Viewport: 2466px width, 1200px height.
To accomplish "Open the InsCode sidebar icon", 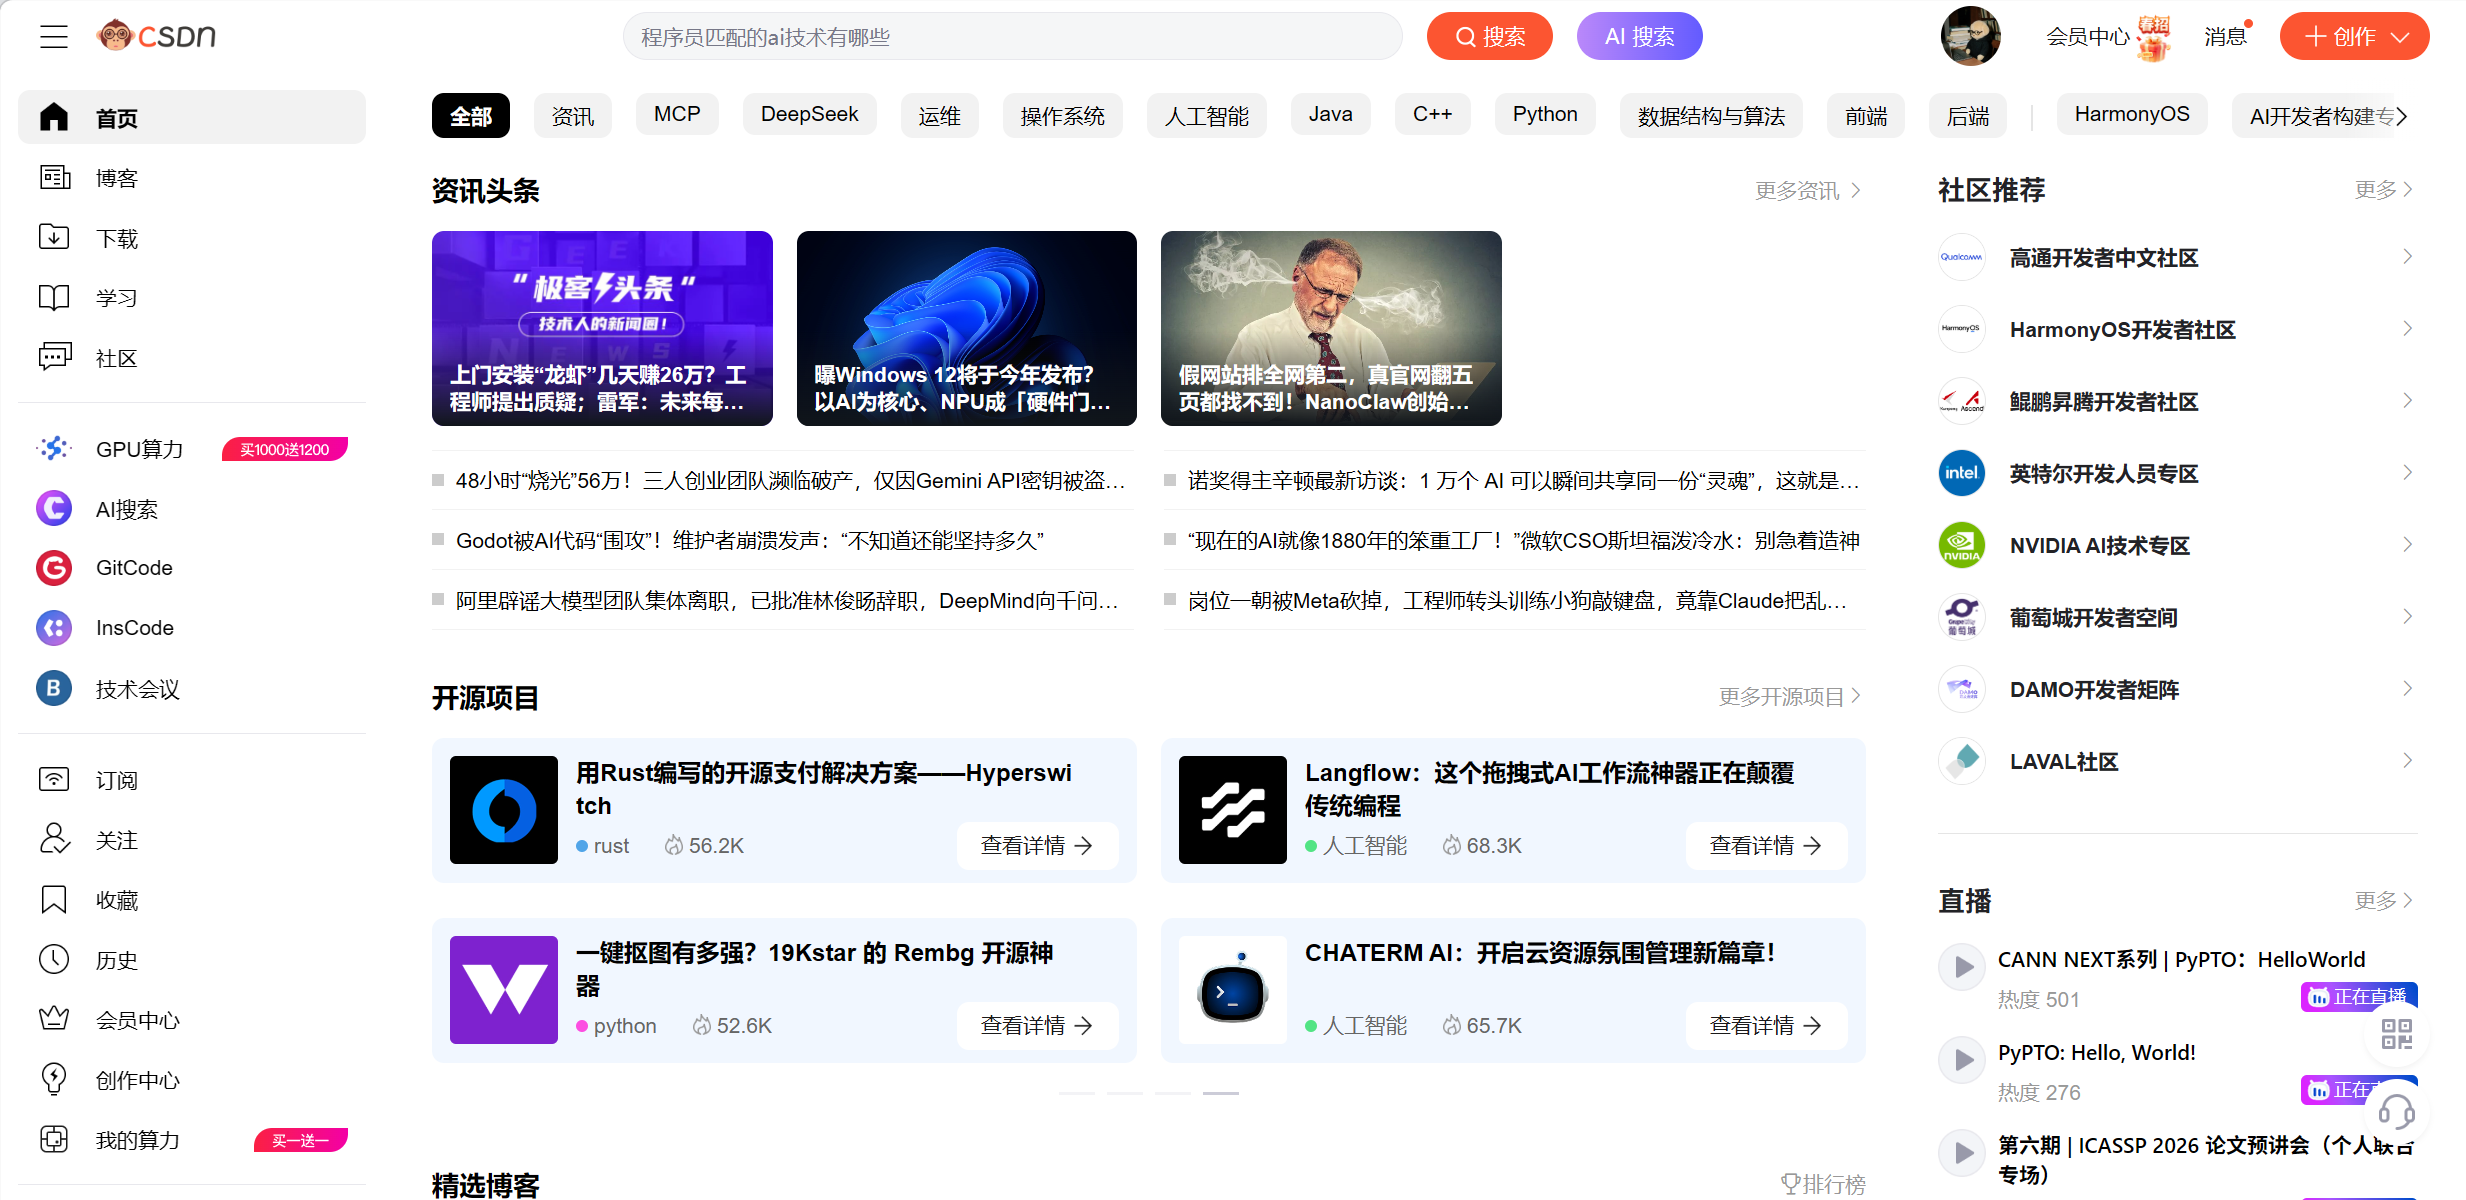I will [54, 628].
